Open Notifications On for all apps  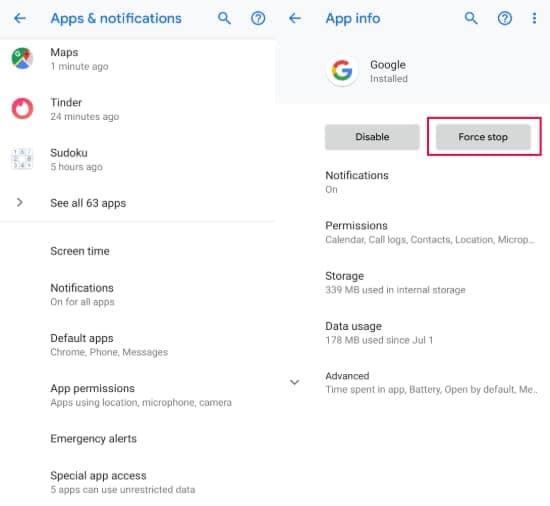coord(138,295)
